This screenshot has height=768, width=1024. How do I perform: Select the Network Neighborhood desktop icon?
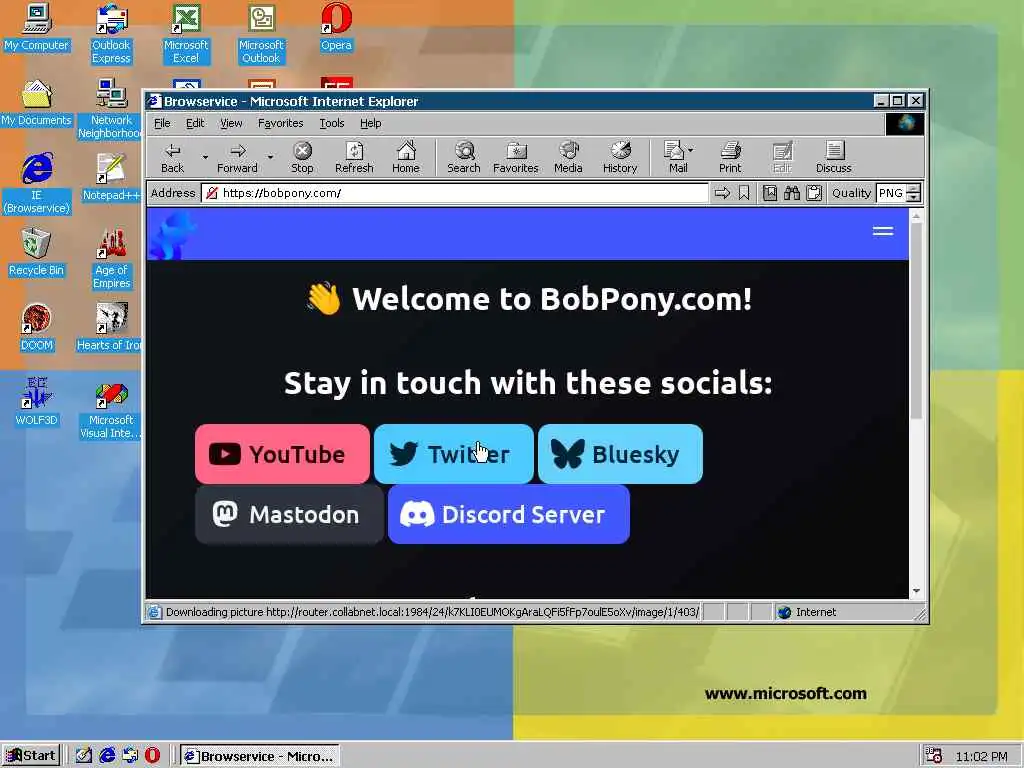110,109
